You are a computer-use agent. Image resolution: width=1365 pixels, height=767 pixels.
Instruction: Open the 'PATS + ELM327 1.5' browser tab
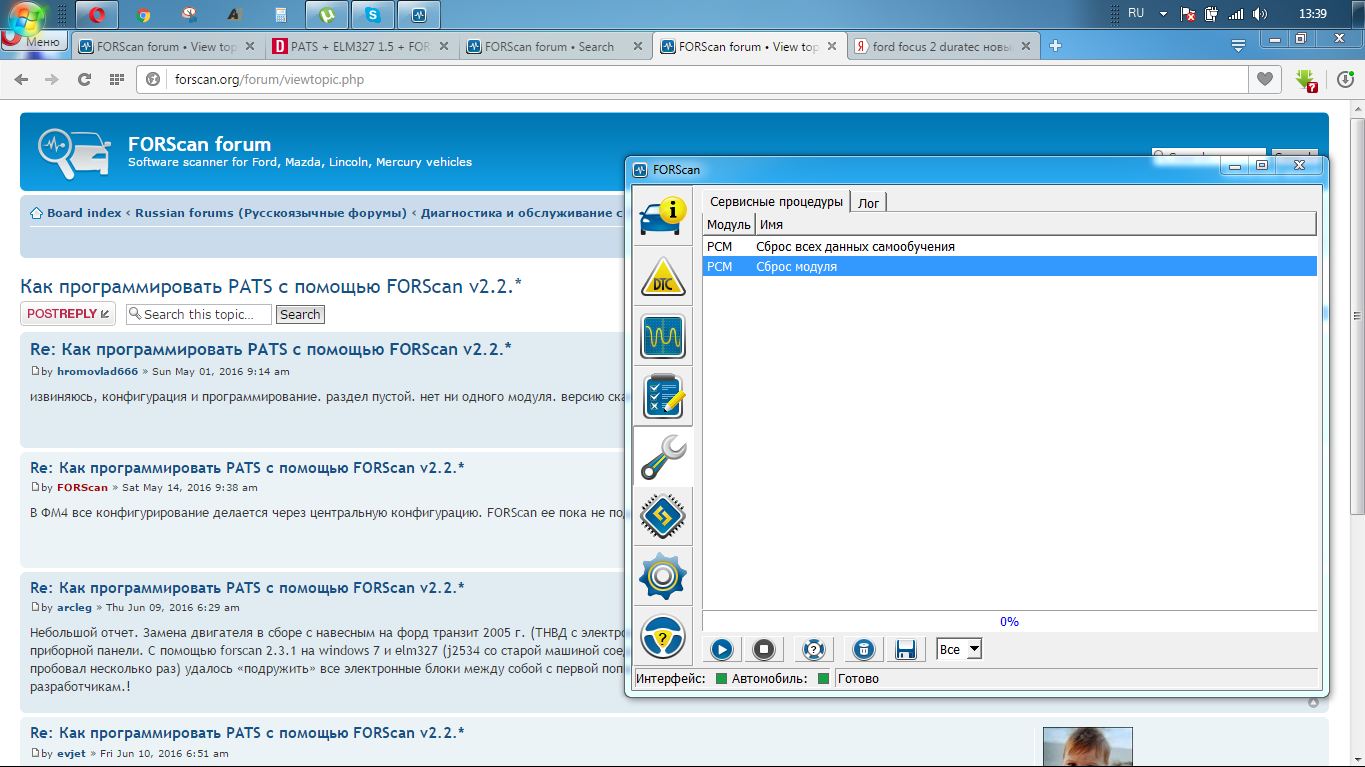point(360,46)
